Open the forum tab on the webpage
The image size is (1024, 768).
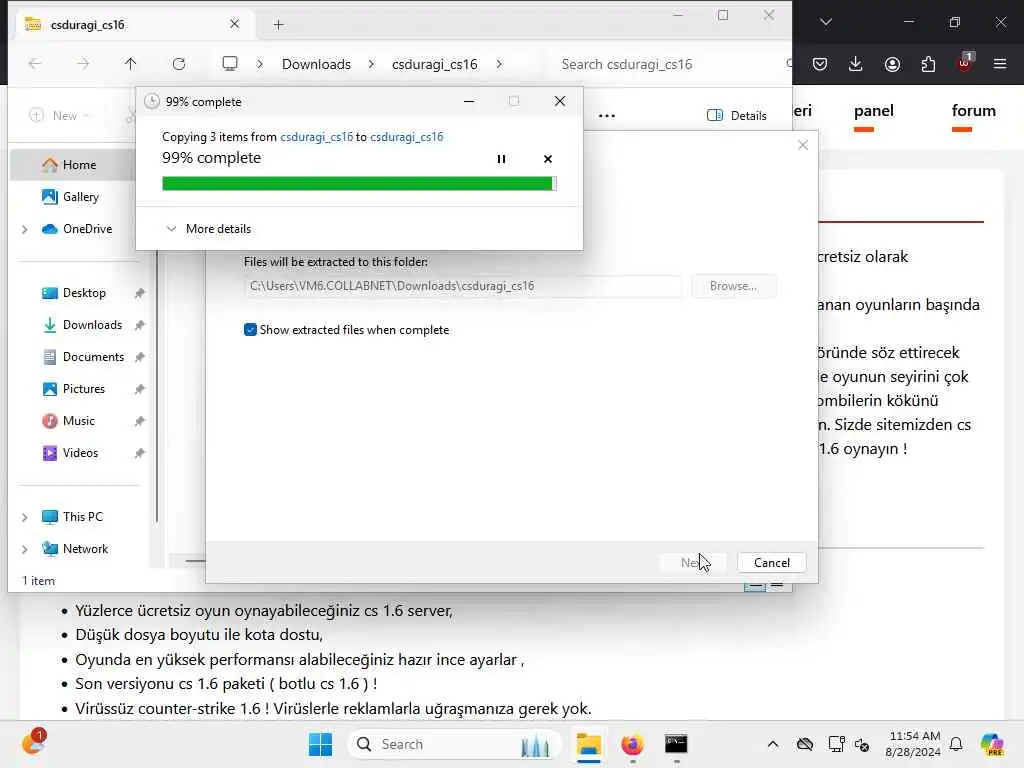(x=973, y=111)
